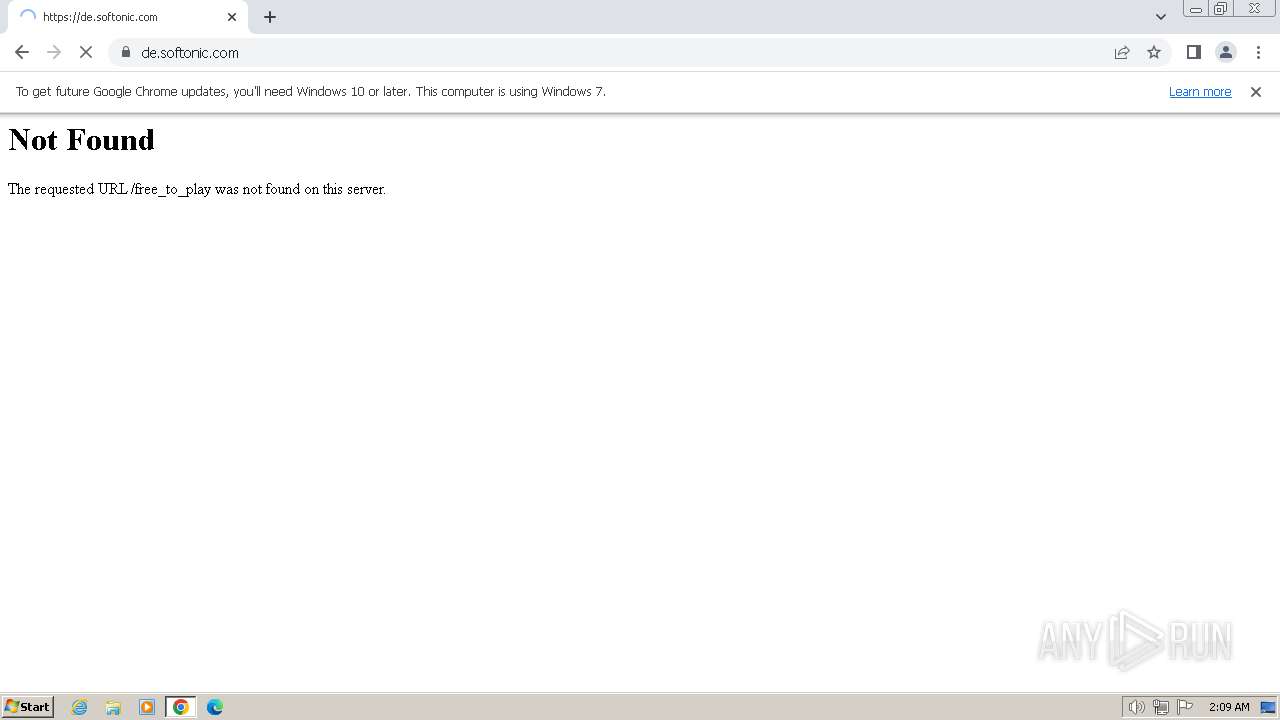Viewport: 1280px width, 720px height.
Task: Select the https://de.softonic.com tab
Action: pos(128,17)
